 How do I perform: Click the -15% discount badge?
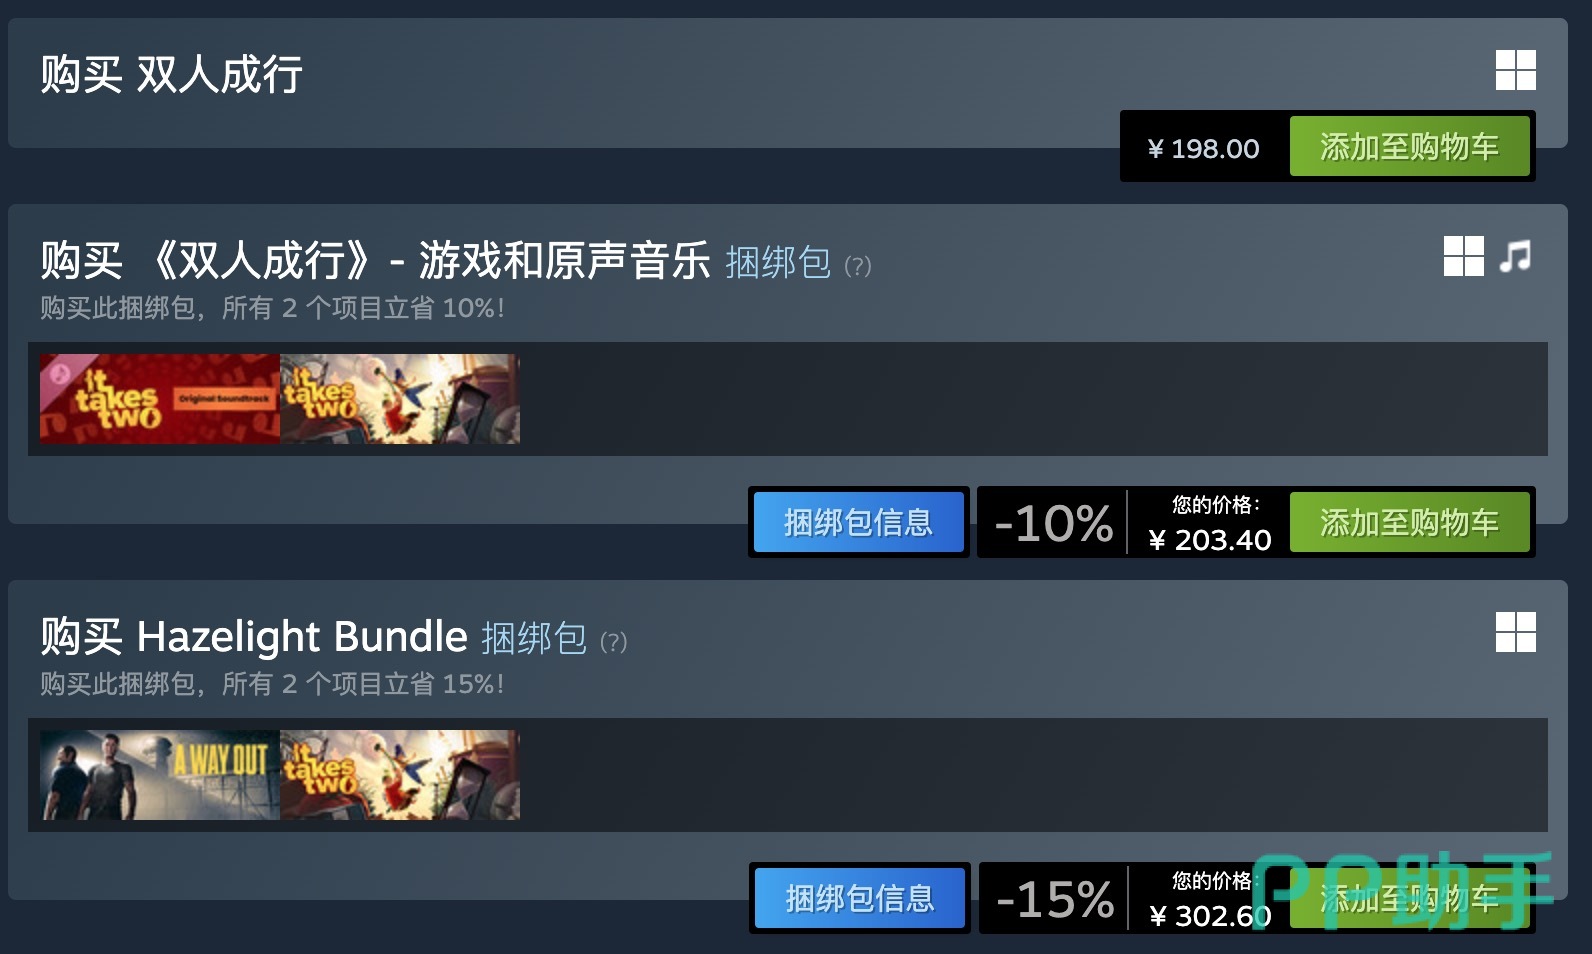click(x=1055, y=898)
